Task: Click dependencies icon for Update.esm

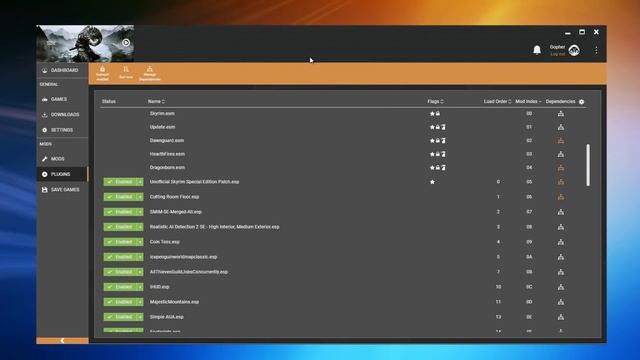Action: click(x=561, y=127)
